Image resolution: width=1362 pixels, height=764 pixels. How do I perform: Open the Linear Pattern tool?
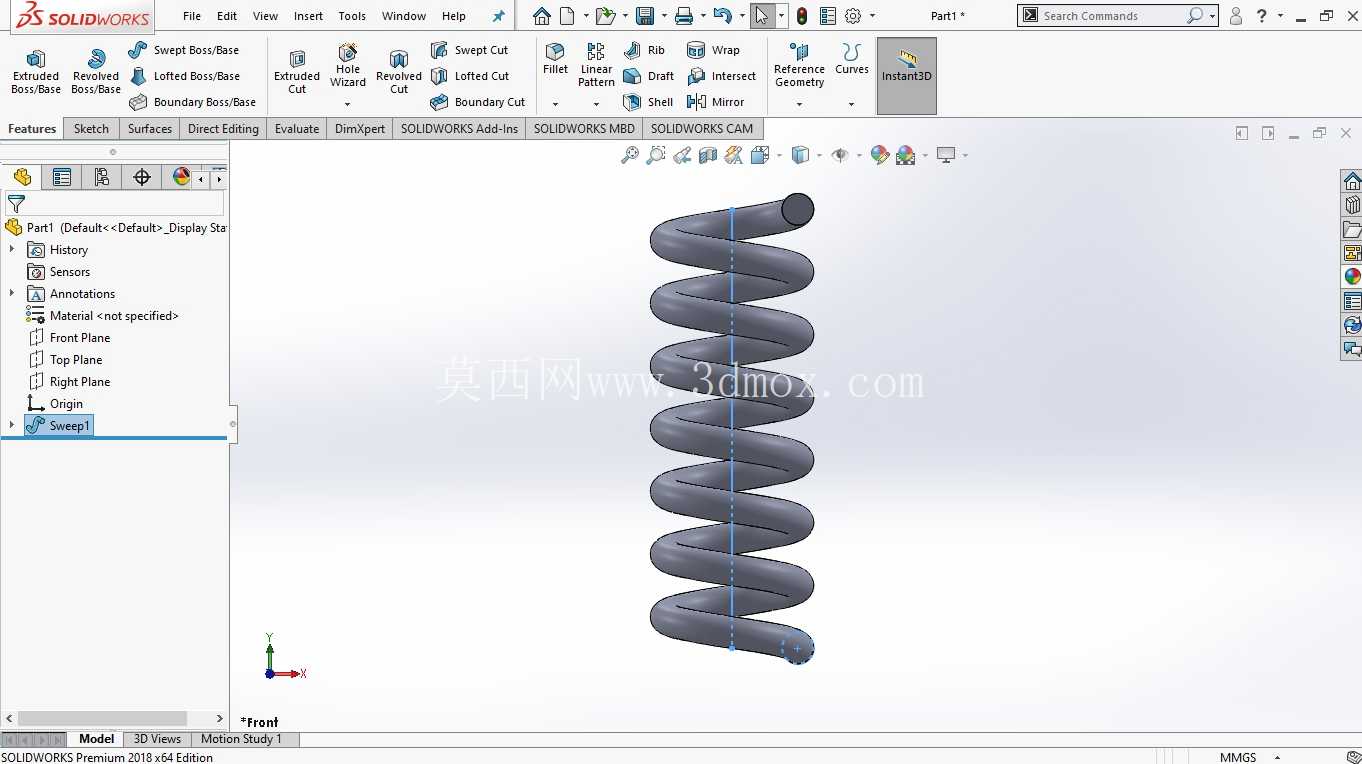click(x=596, y=66)
